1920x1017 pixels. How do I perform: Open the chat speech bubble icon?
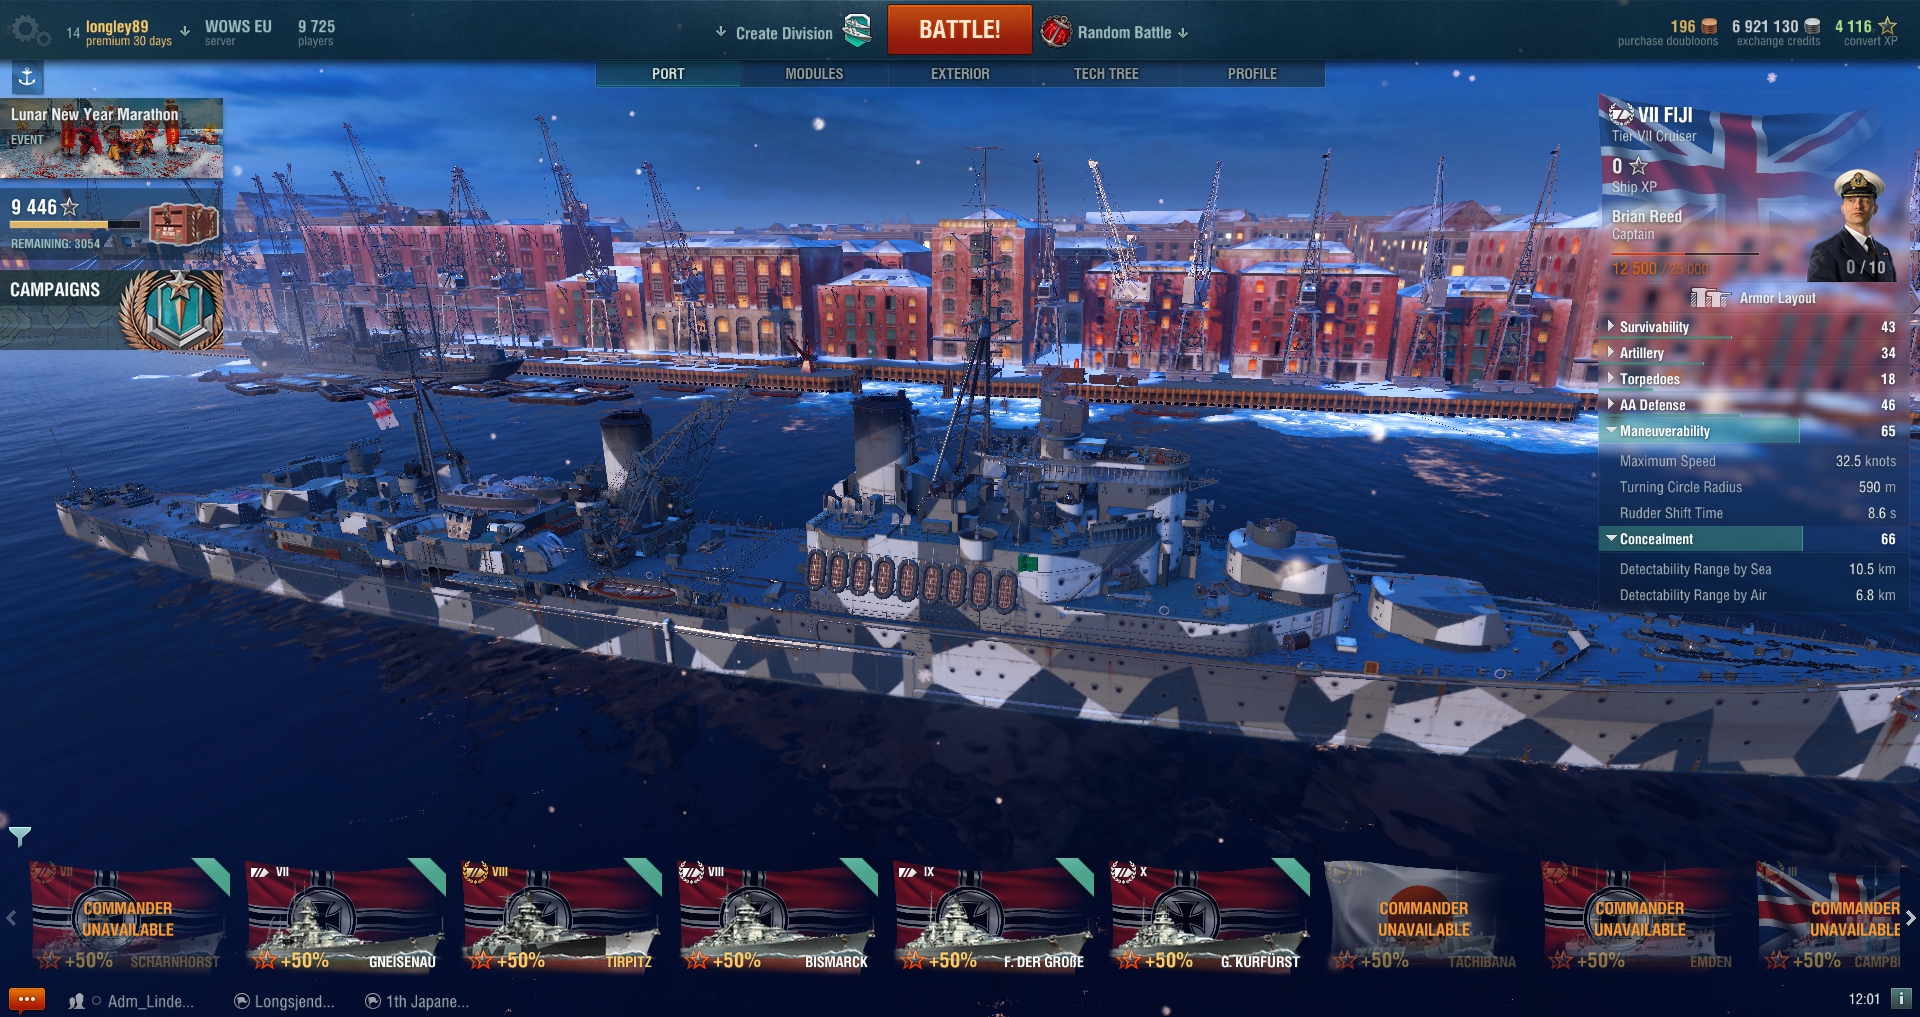pos(27,999)
